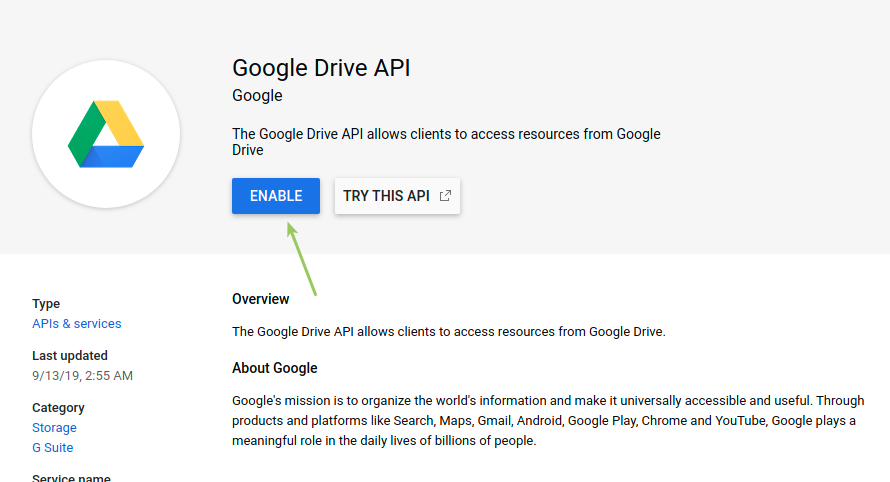The width and height of the screenshot is (890, 482).
Task: Open the APIs & services link
Action: (77, 324)
